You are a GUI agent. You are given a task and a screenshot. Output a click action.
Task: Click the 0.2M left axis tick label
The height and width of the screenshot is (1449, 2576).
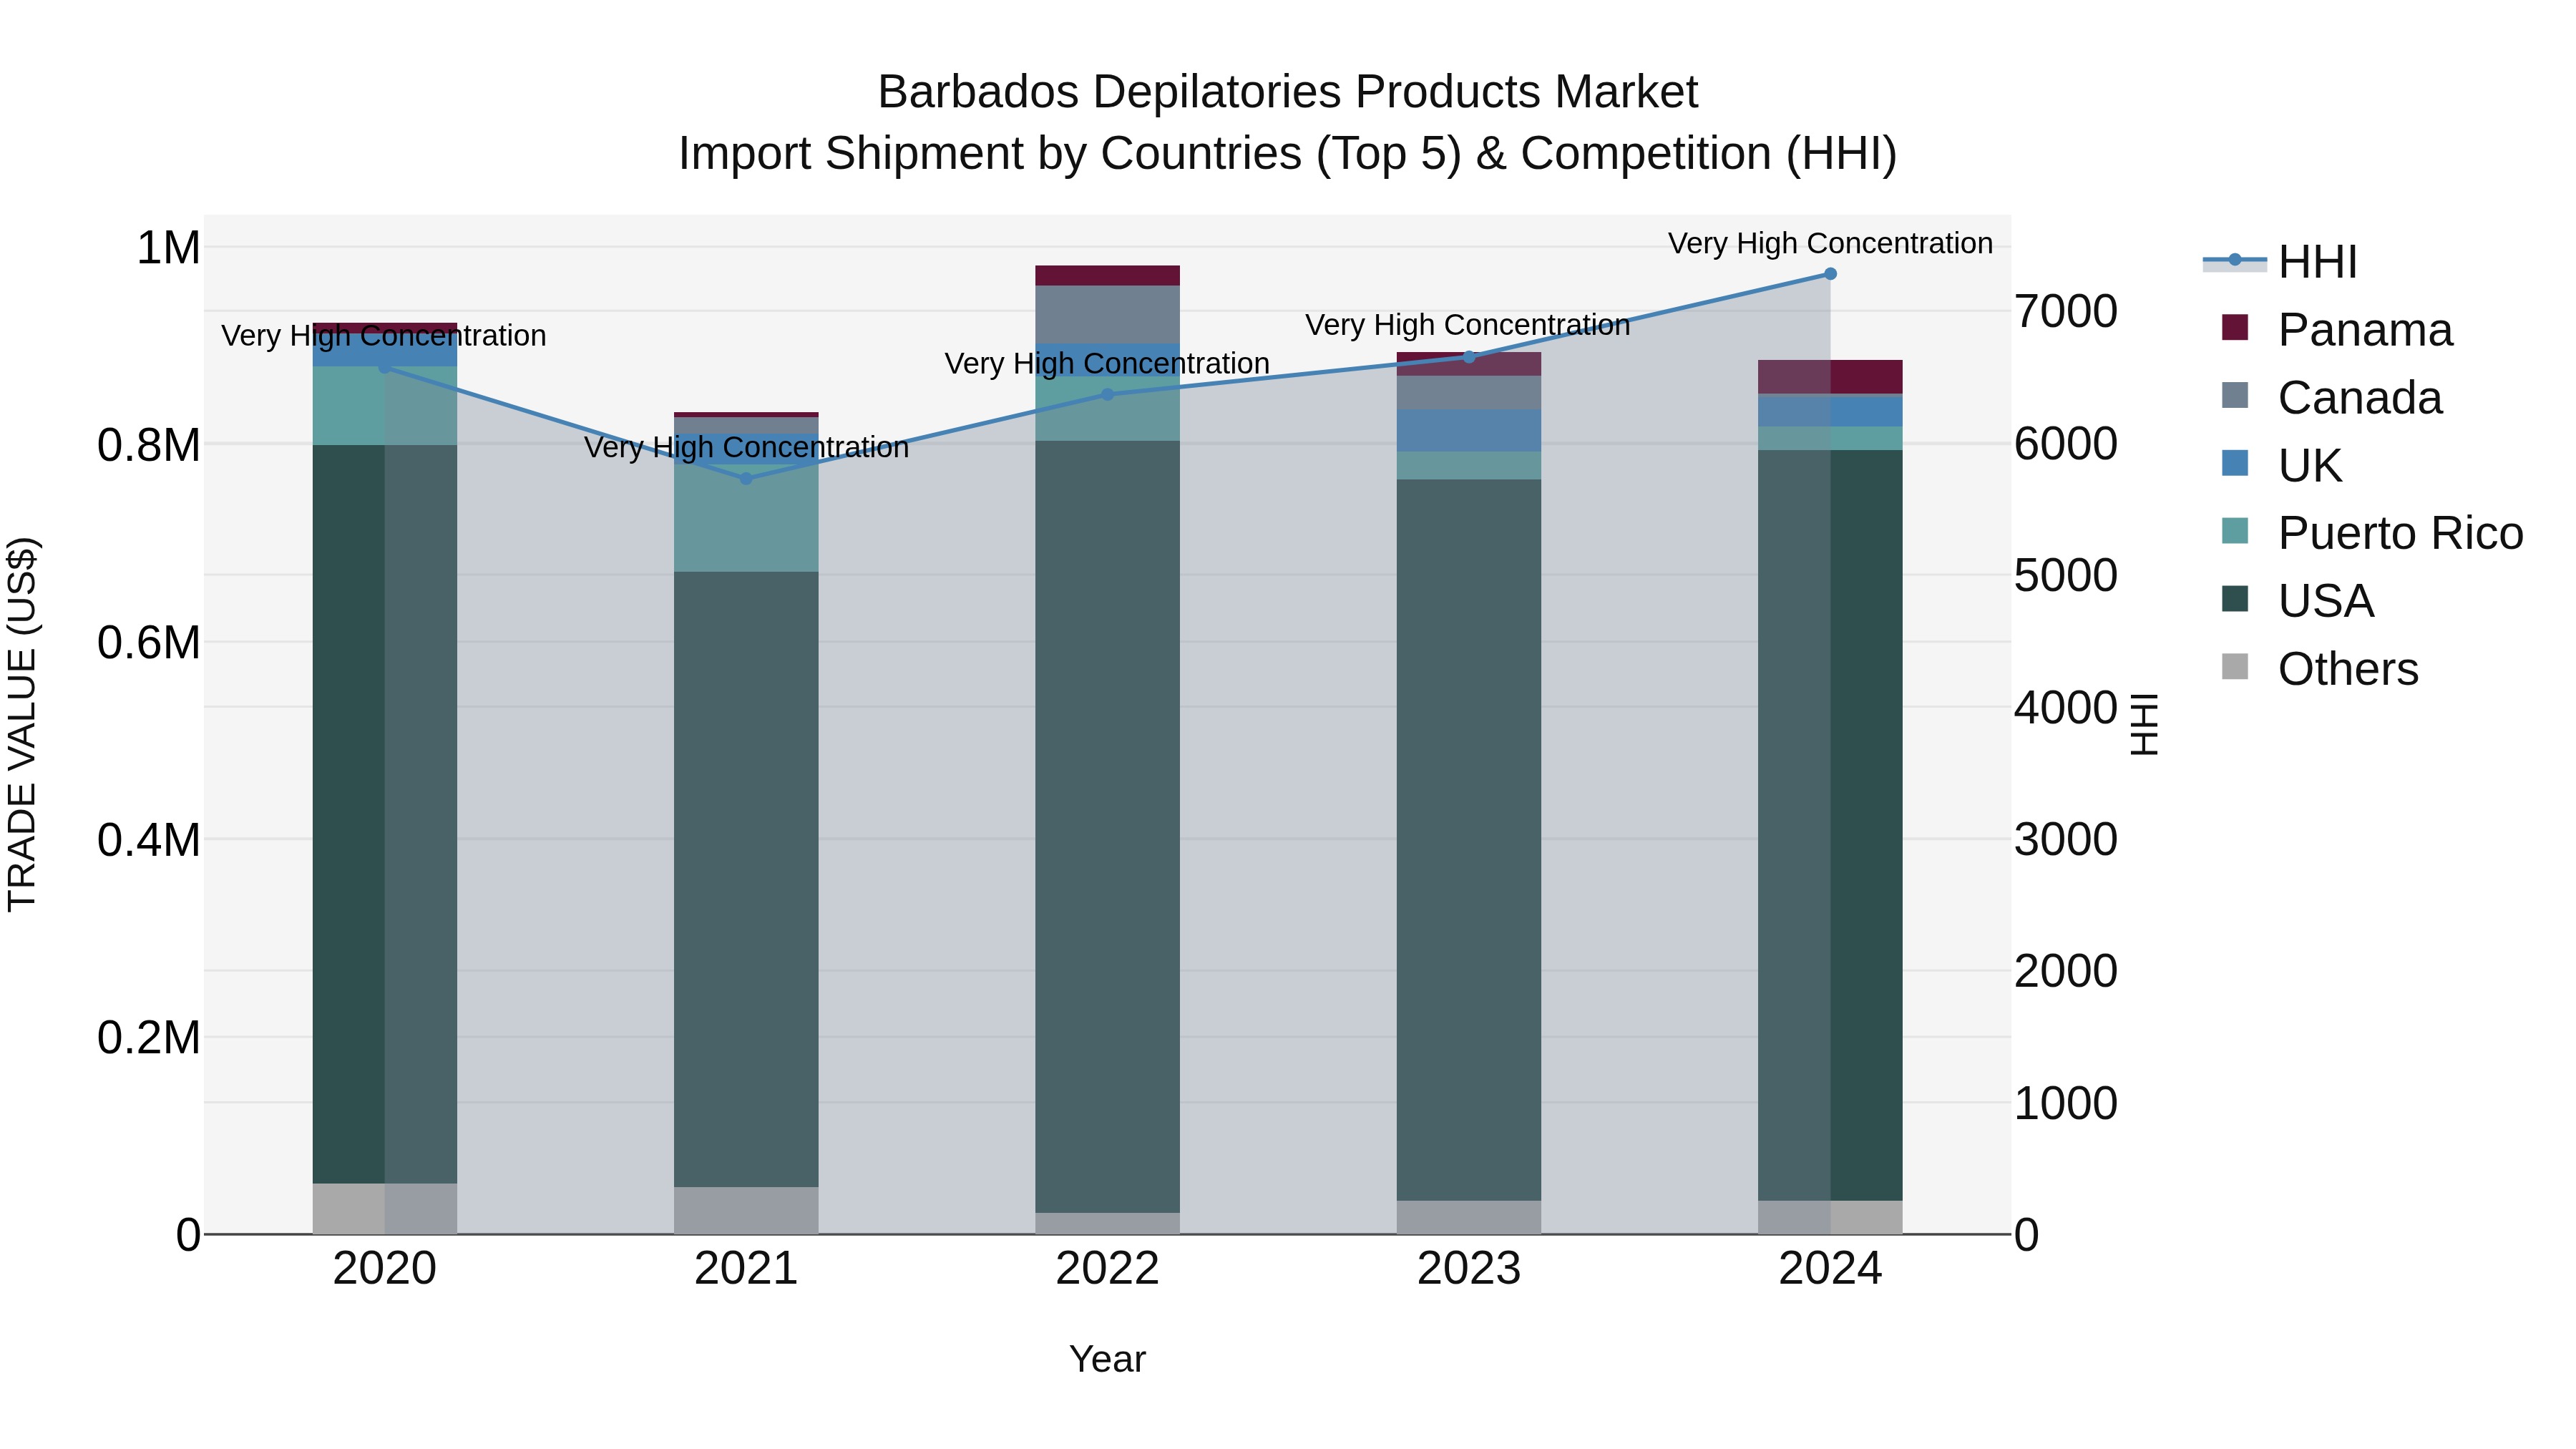tap(149, 1038)
